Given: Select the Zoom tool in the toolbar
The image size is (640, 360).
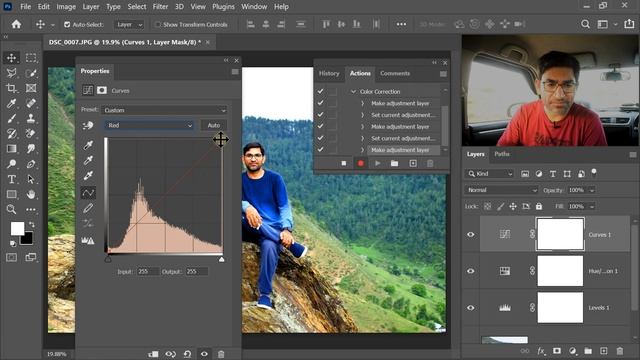Looking at the screenshot, I should click(x=11, y=209).
